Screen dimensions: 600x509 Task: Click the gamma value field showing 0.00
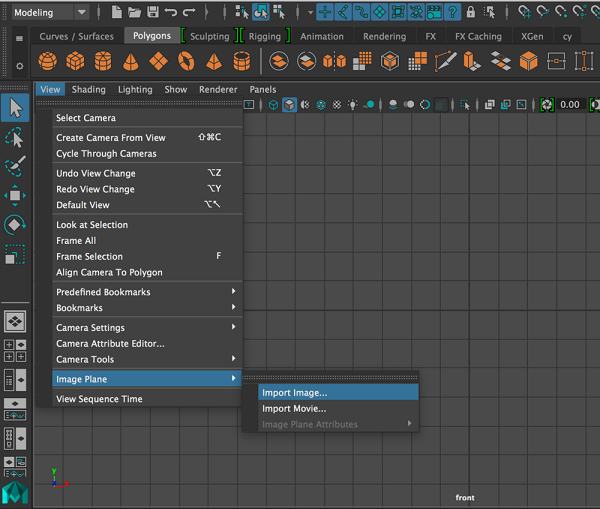click(x=570, y=105)
